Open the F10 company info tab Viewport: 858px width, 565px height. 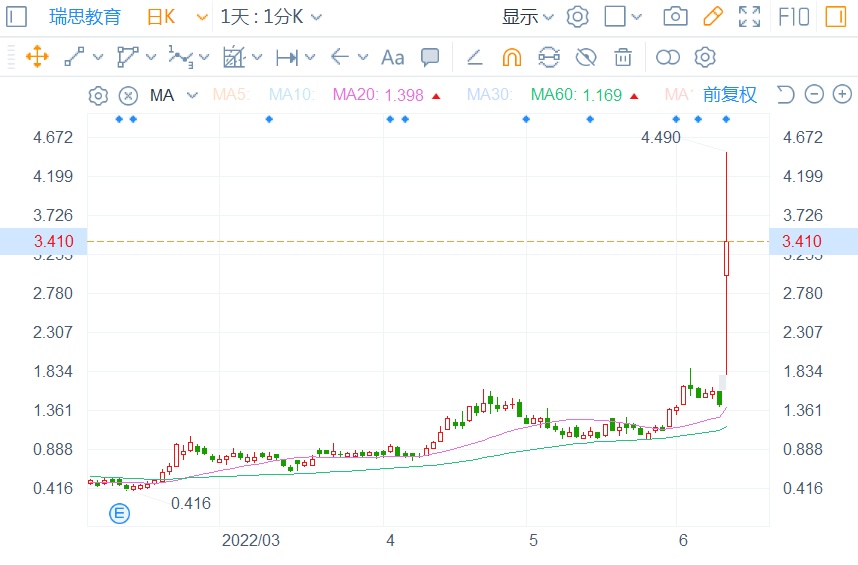(x=793, y=16)
